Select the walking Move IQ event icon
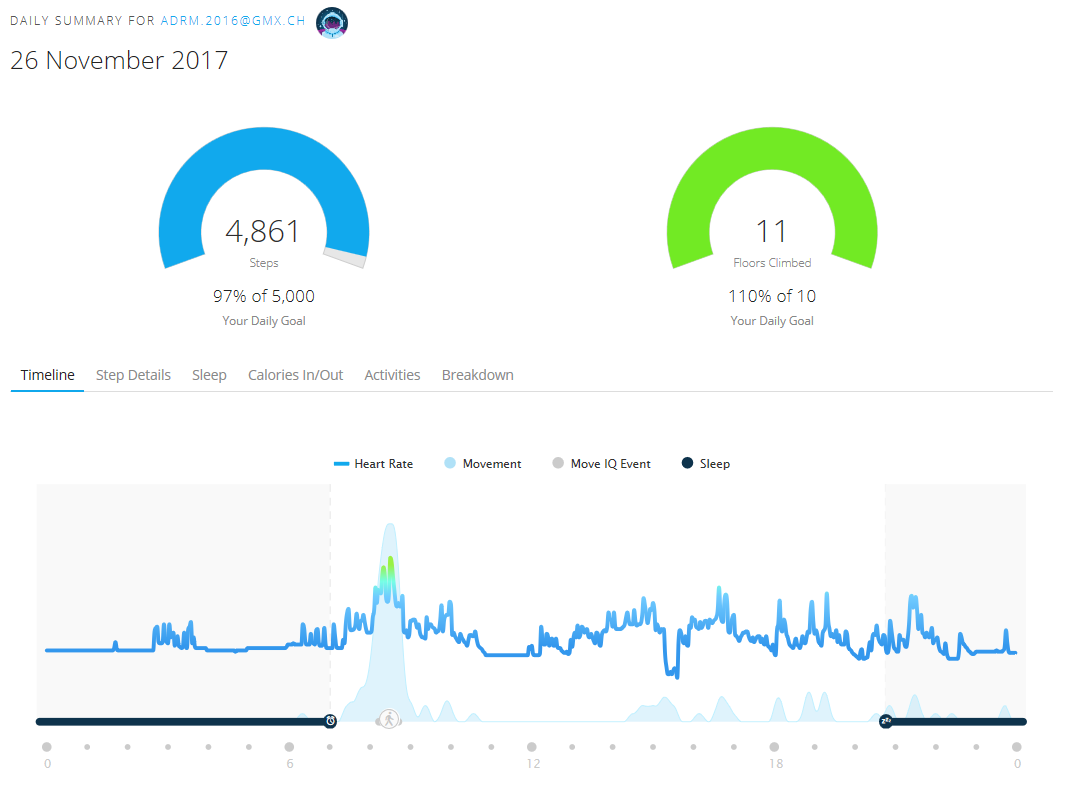 [x=388, y=719]
